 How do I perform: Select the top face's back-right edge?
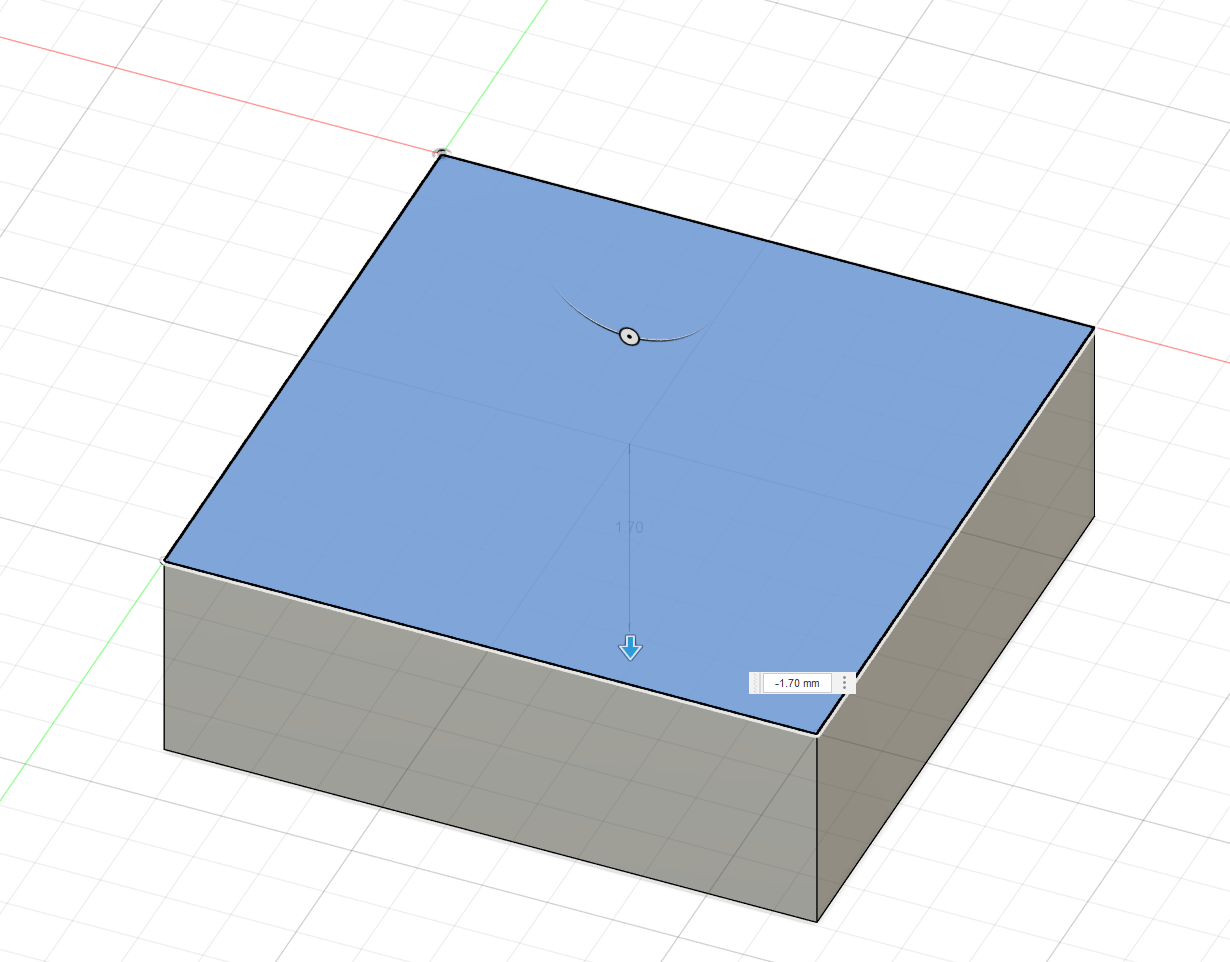[768, 241]
